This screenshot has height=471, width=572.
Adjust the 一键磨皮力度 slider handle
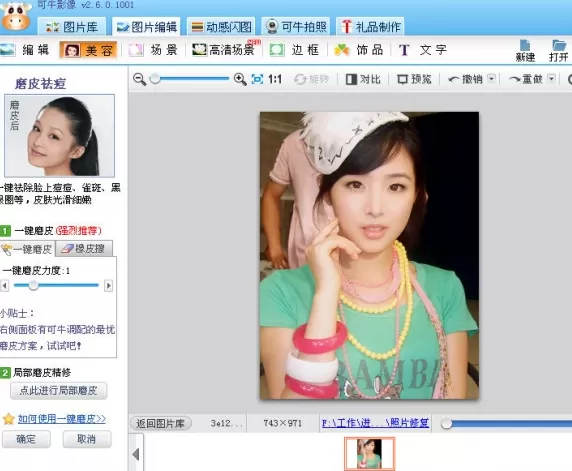[33, 285]
